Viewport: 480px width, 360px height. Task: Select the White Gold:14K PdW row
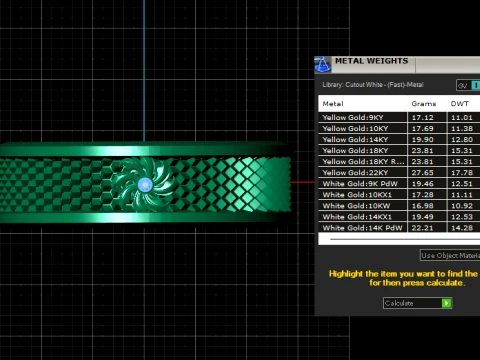pos(399,228)
